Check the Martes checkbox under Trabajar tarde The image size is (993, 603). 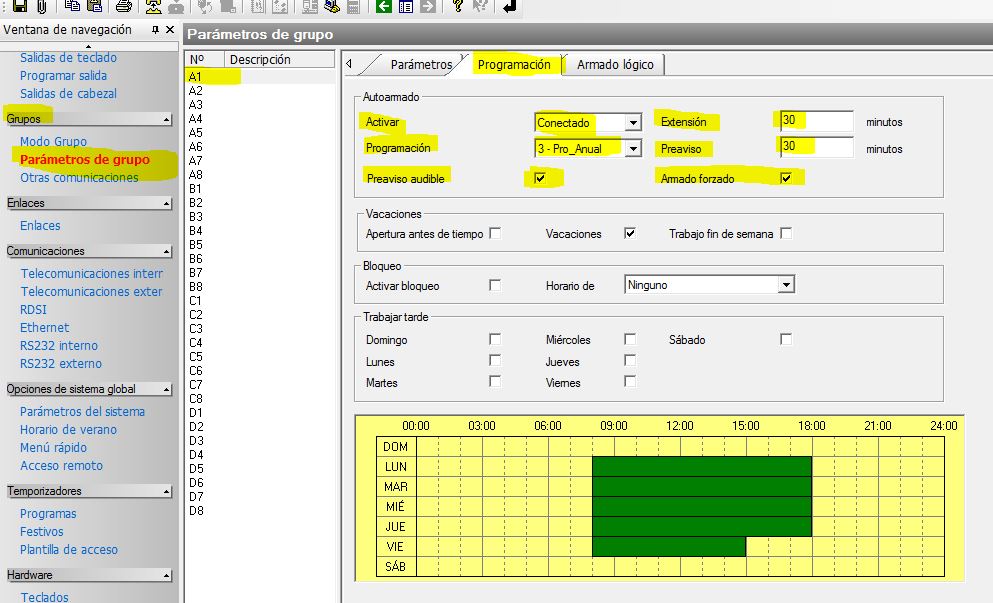point(495,381)
